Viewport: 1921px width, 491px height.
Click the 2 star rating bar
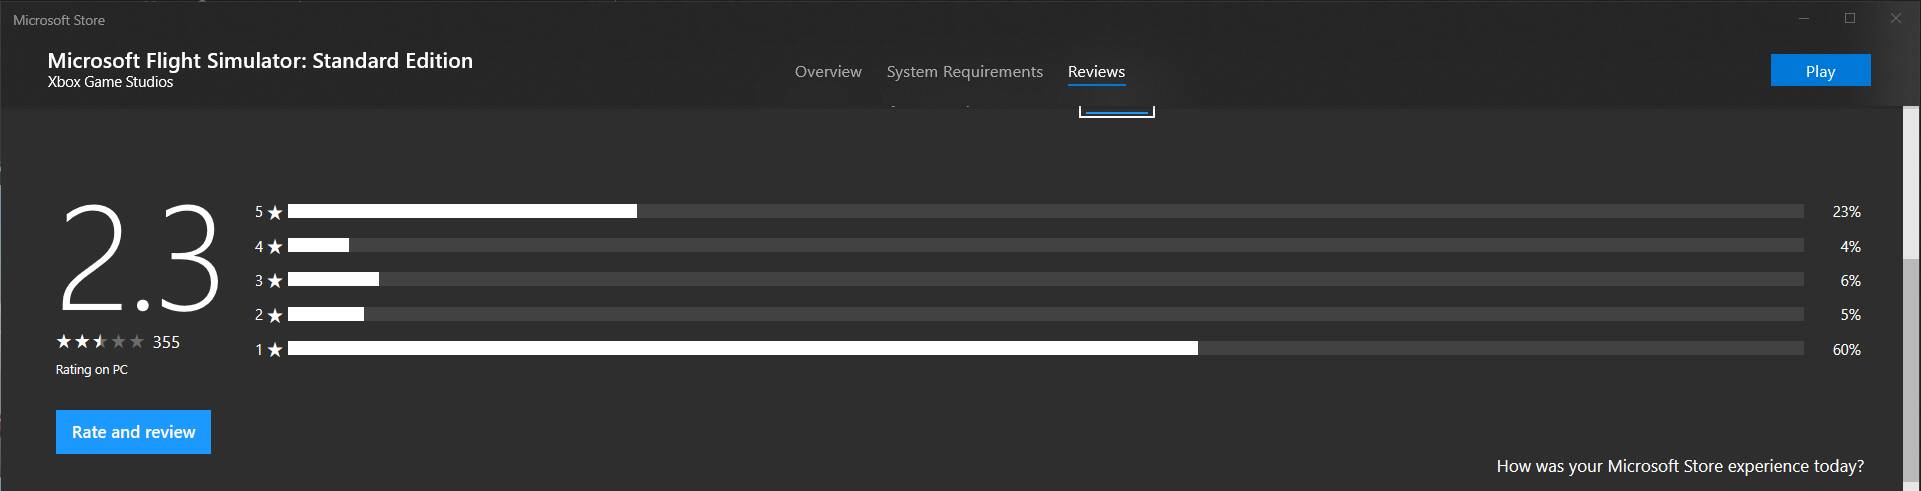coord(1045,314)
